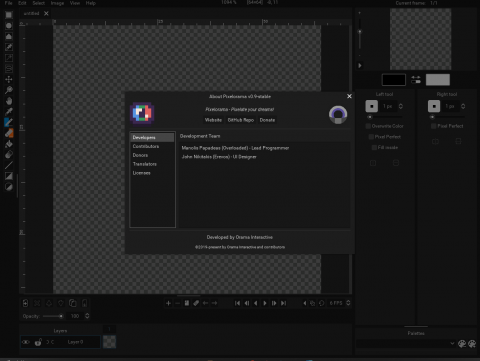Add a new layer

click(25, 303)
